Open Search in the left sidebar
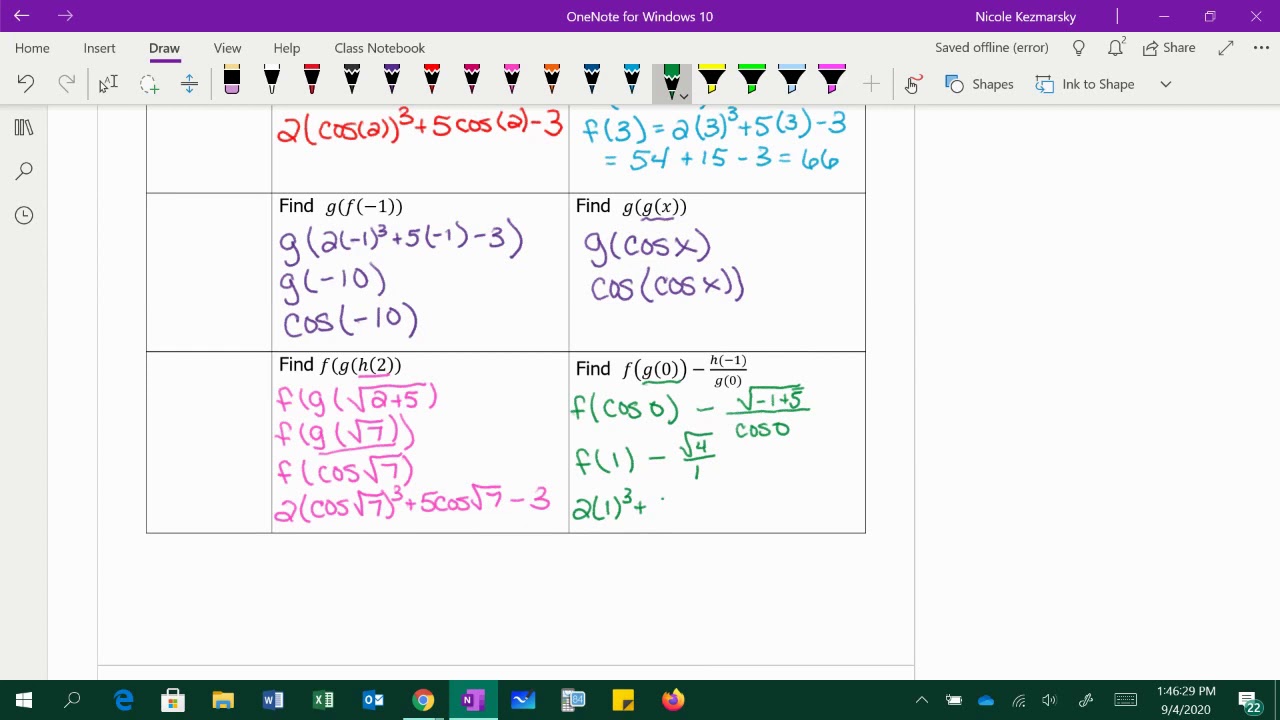Image resolution: width=1280 pixels, height=720 pixels. (x=24, y=171)
